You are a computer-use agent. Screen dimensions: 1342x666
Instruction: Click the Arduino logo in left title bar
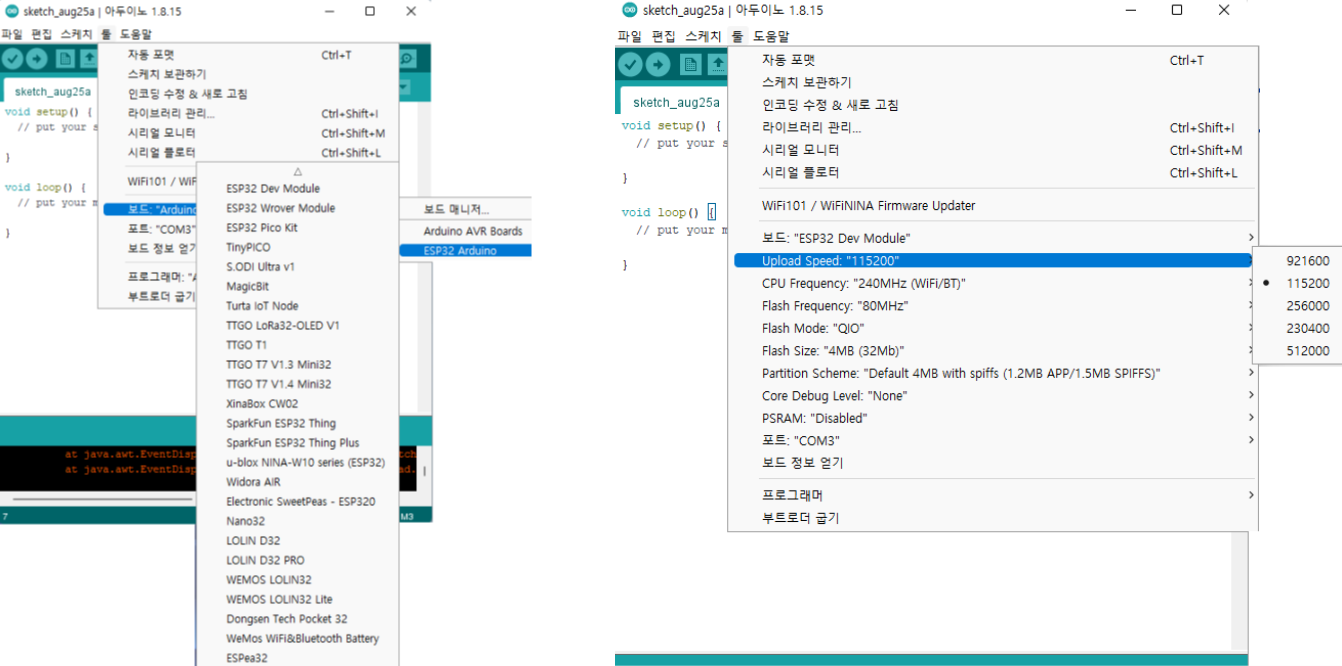(x=11, y=10)
